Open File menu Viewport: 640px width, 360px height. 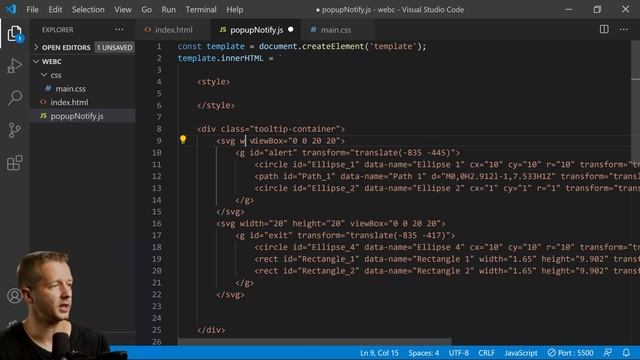tap(32, 9)
